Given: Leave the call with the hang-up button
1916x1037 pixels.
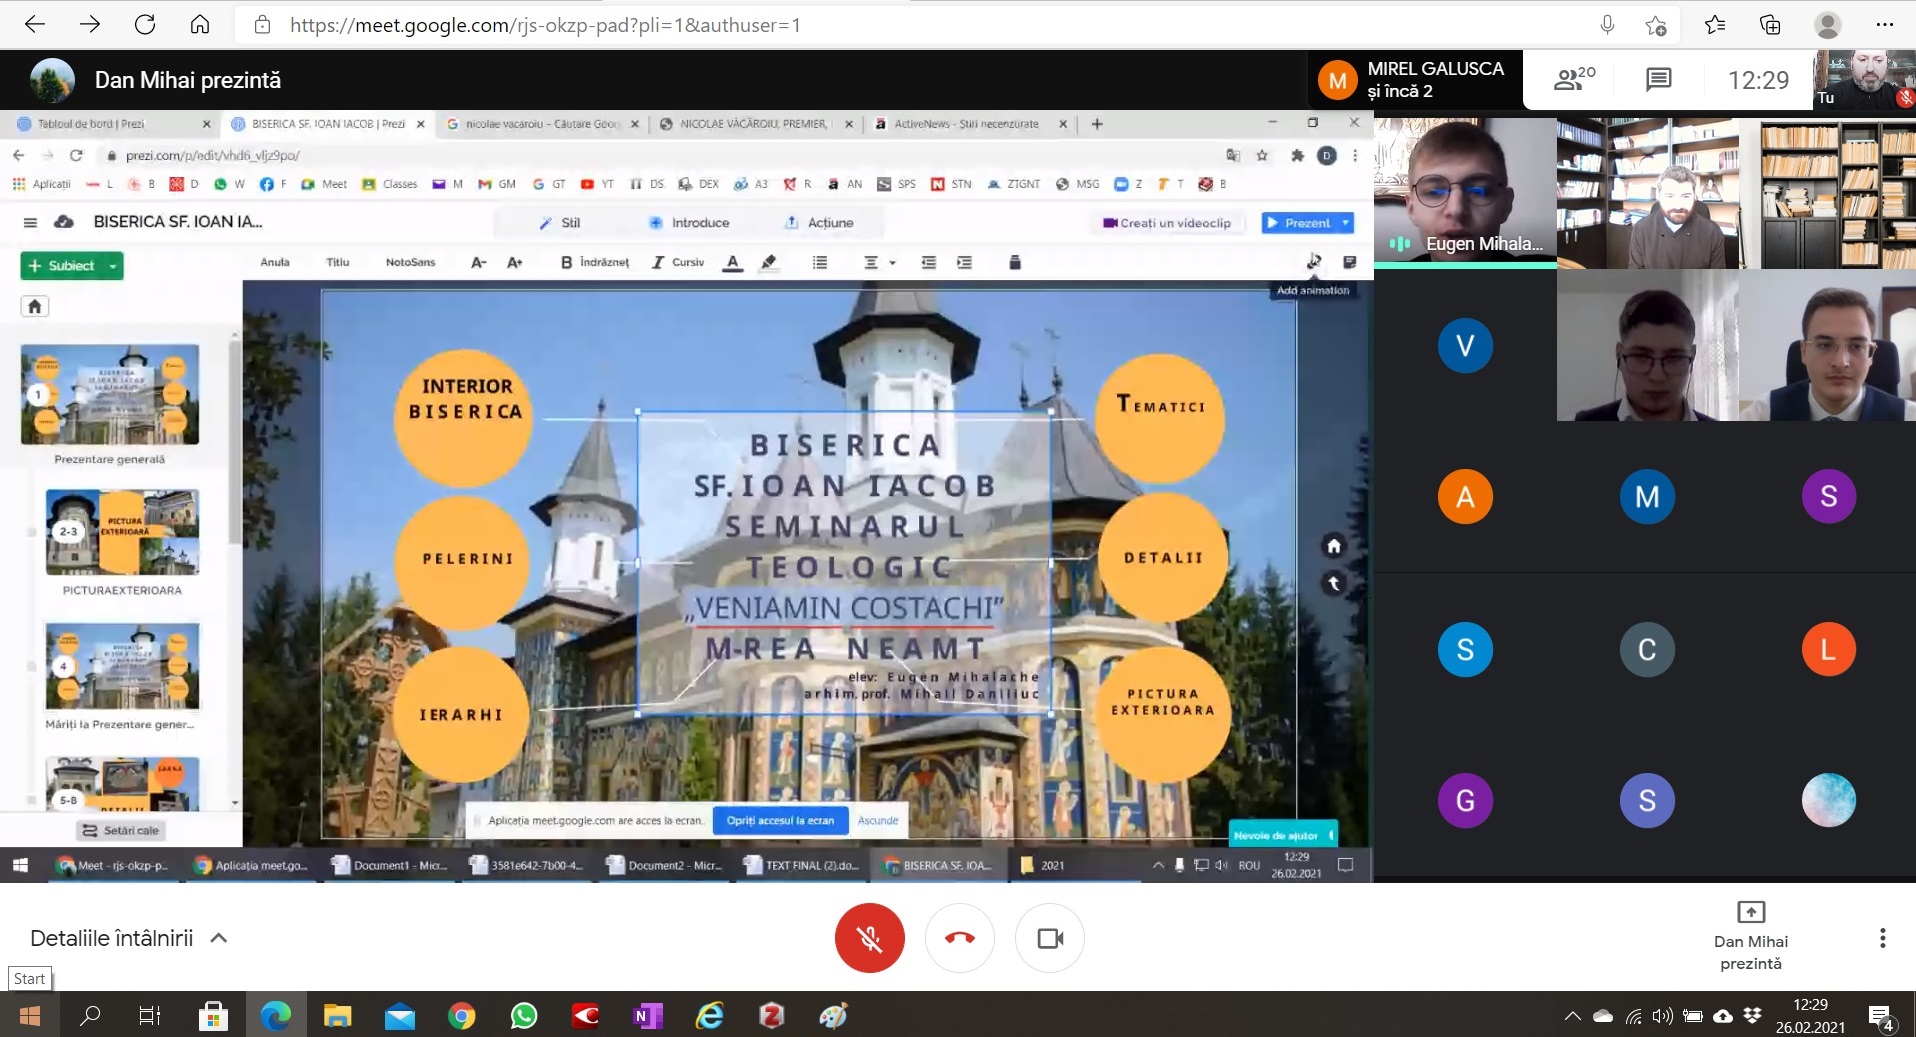Looking at the screenshot, I should 959,938.
